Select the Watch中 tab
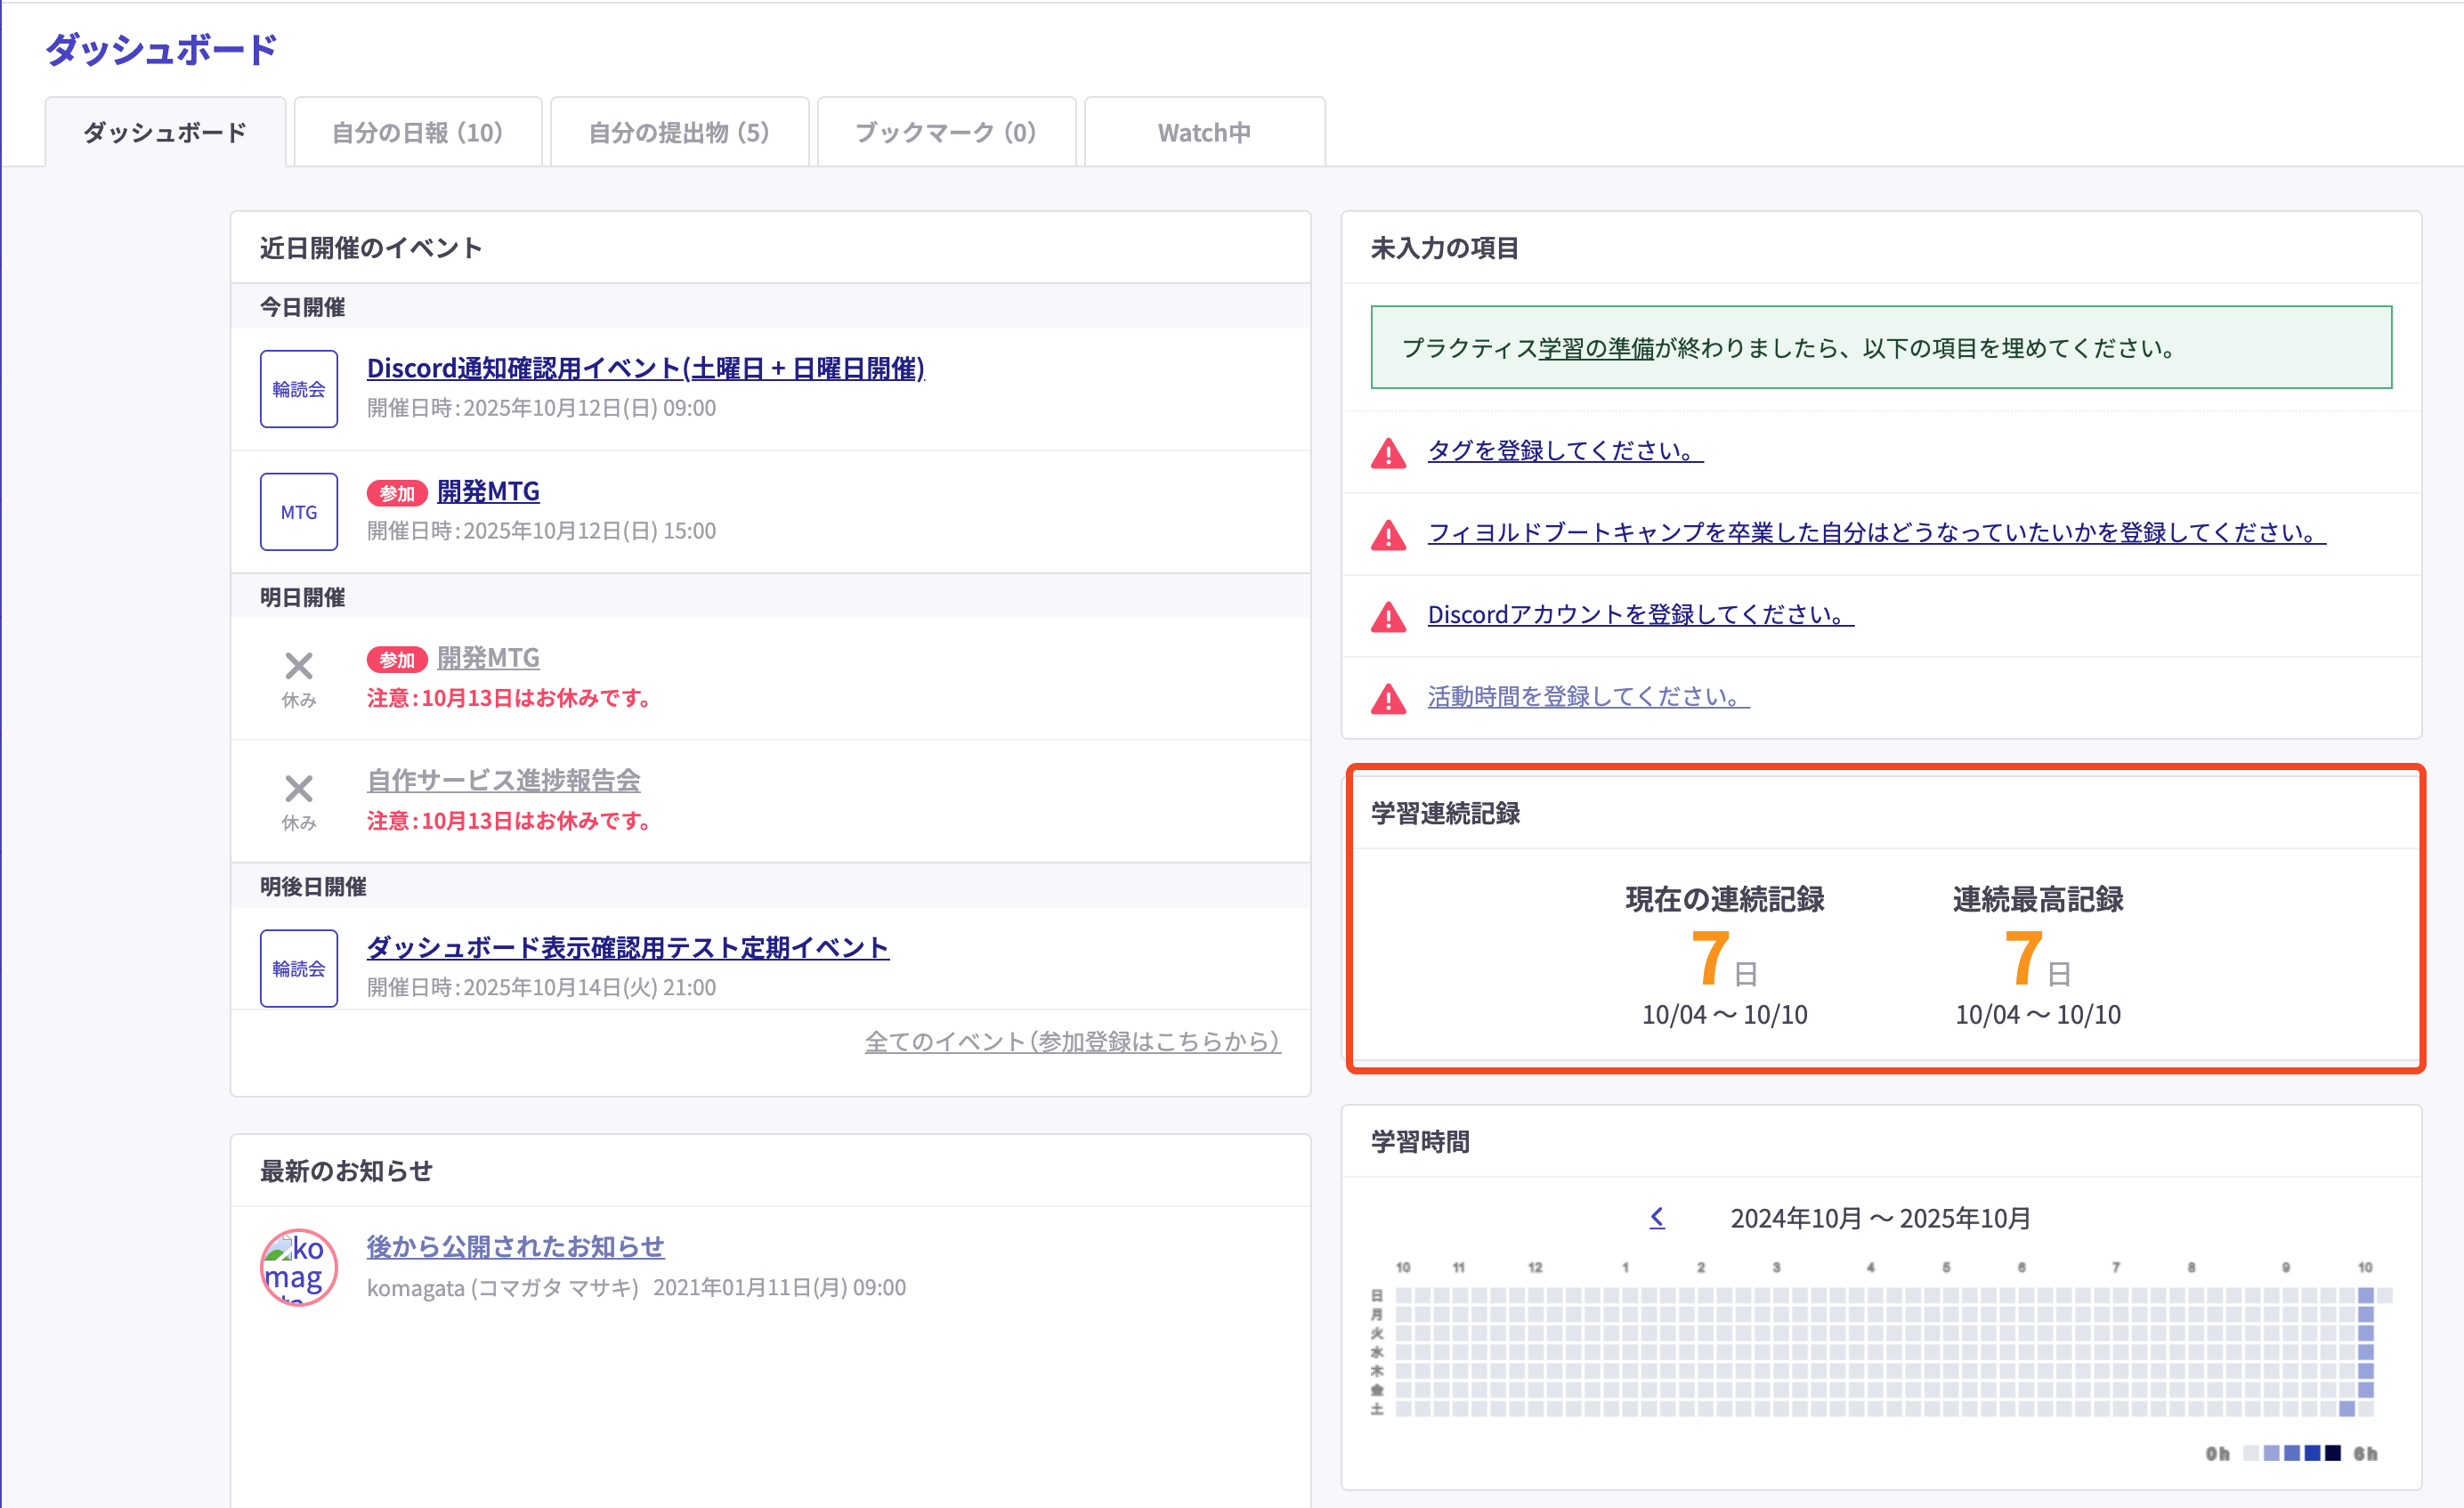This screenshot has height=1508, width=2464. tap(1203, 131)
